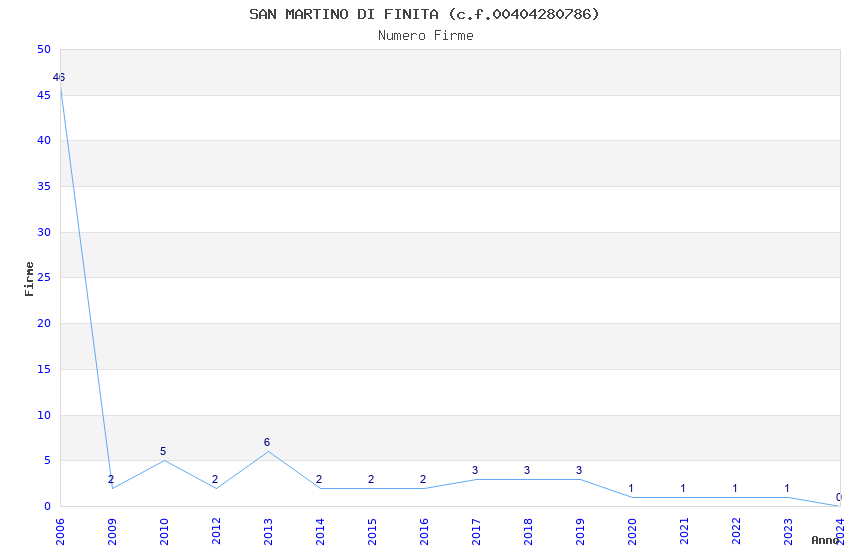Click the data label 3 above 2018

[x=527, y=470]
